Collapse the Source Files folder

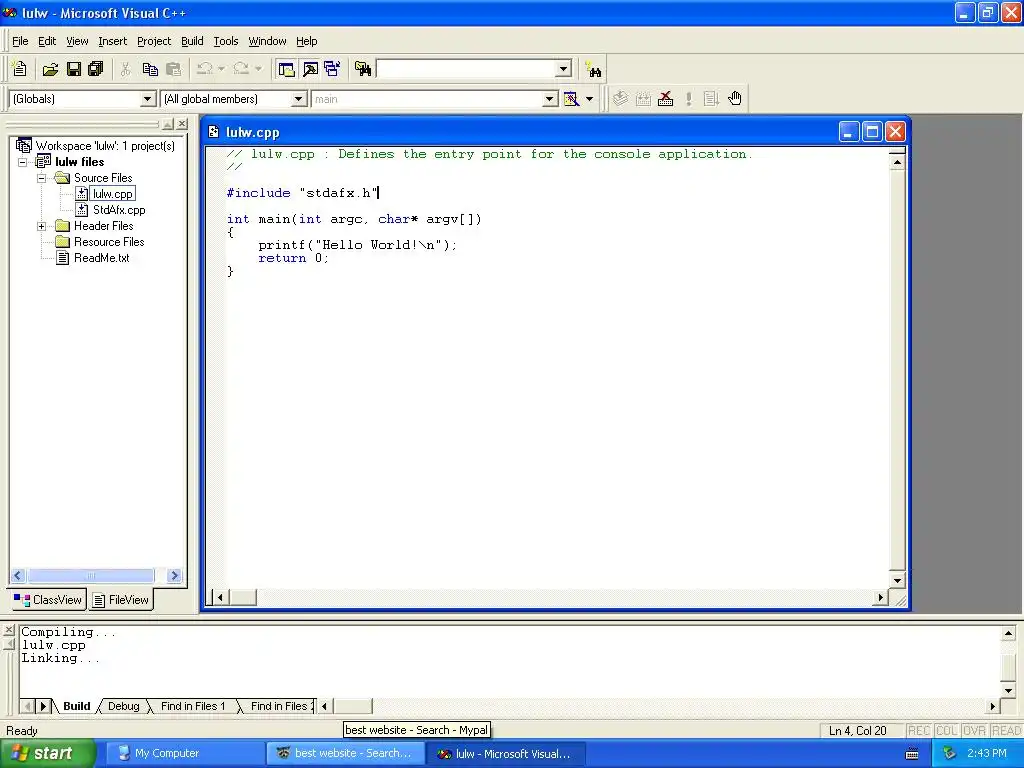point(41,178)
